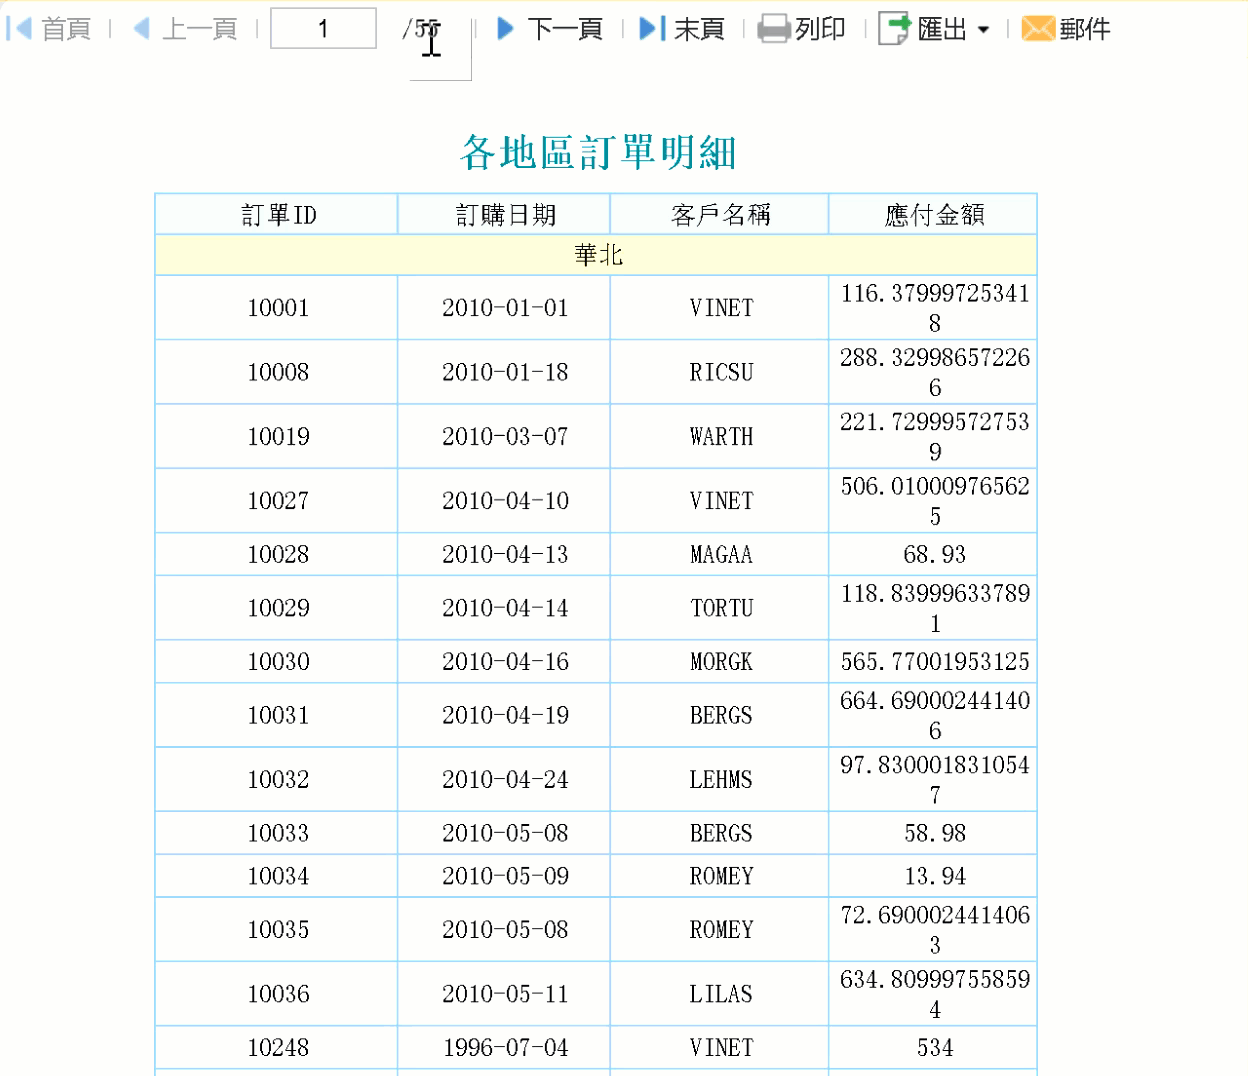Click date 2010-04-10 cell
This screenshot has height=1076, width=1248.
[504, 500]
